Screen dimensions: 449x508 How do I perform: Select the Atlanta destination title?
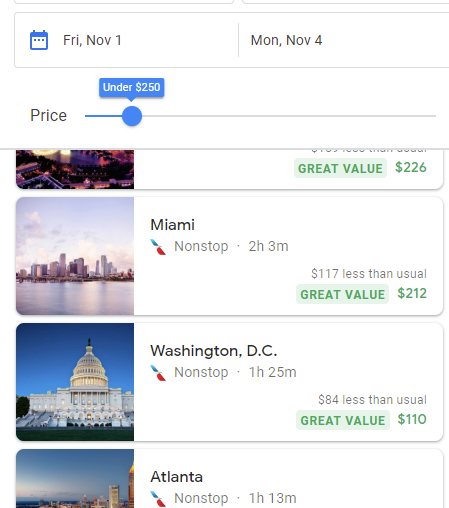(176, 477)
